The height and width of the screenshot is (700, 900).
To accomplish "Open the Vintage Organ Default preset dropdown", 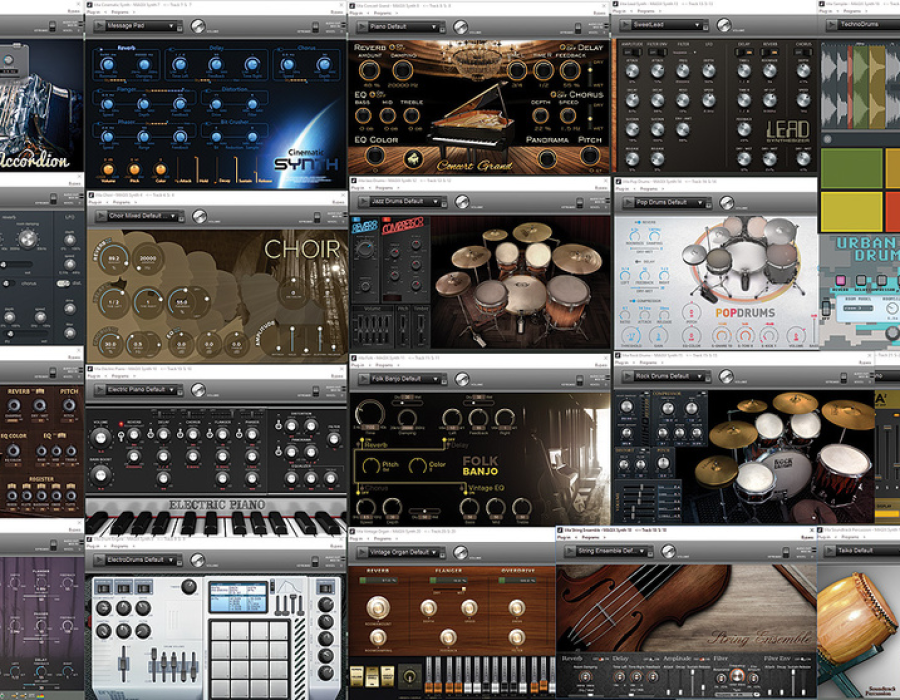I will [434, 552].
